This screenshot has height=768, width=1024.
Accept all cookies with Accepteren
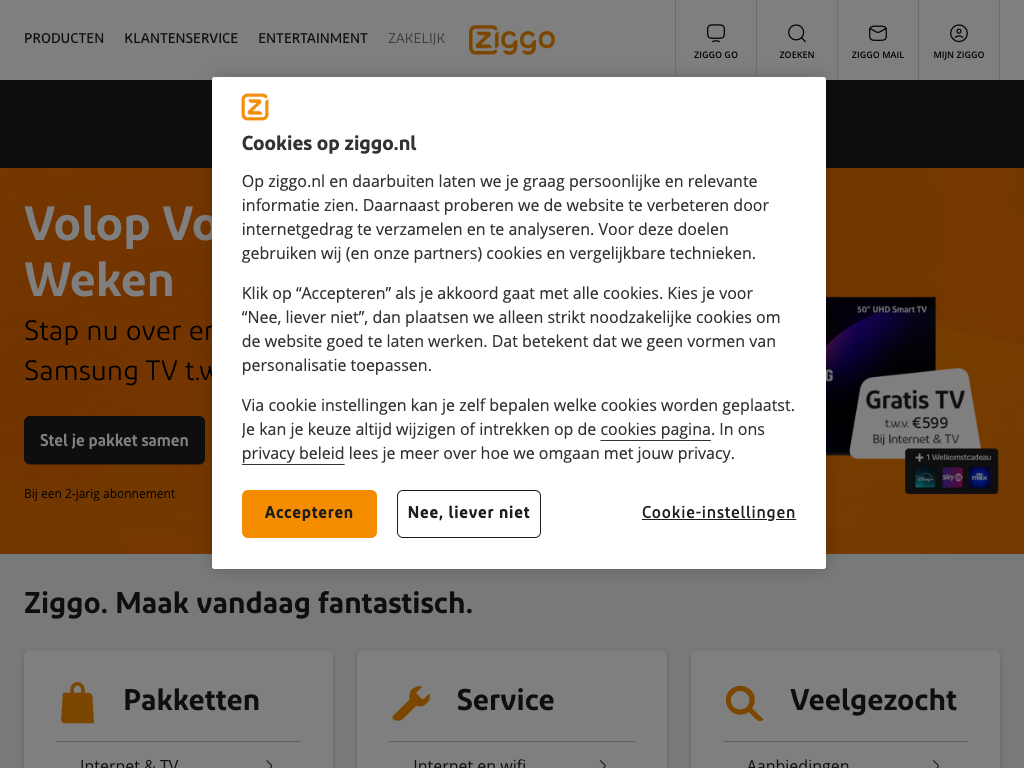click(309, 513)
